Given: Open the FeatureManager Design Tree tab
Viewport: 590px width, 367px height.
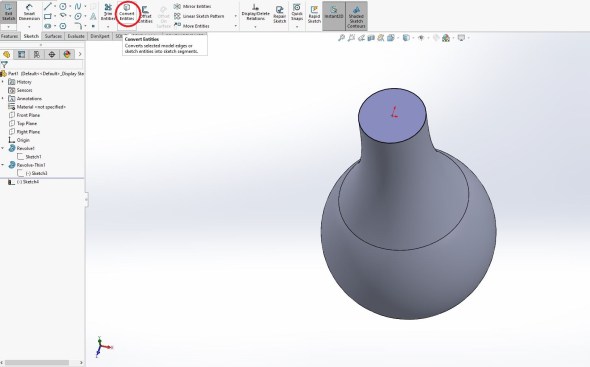Looking at the screenshot, I should 6,55.
